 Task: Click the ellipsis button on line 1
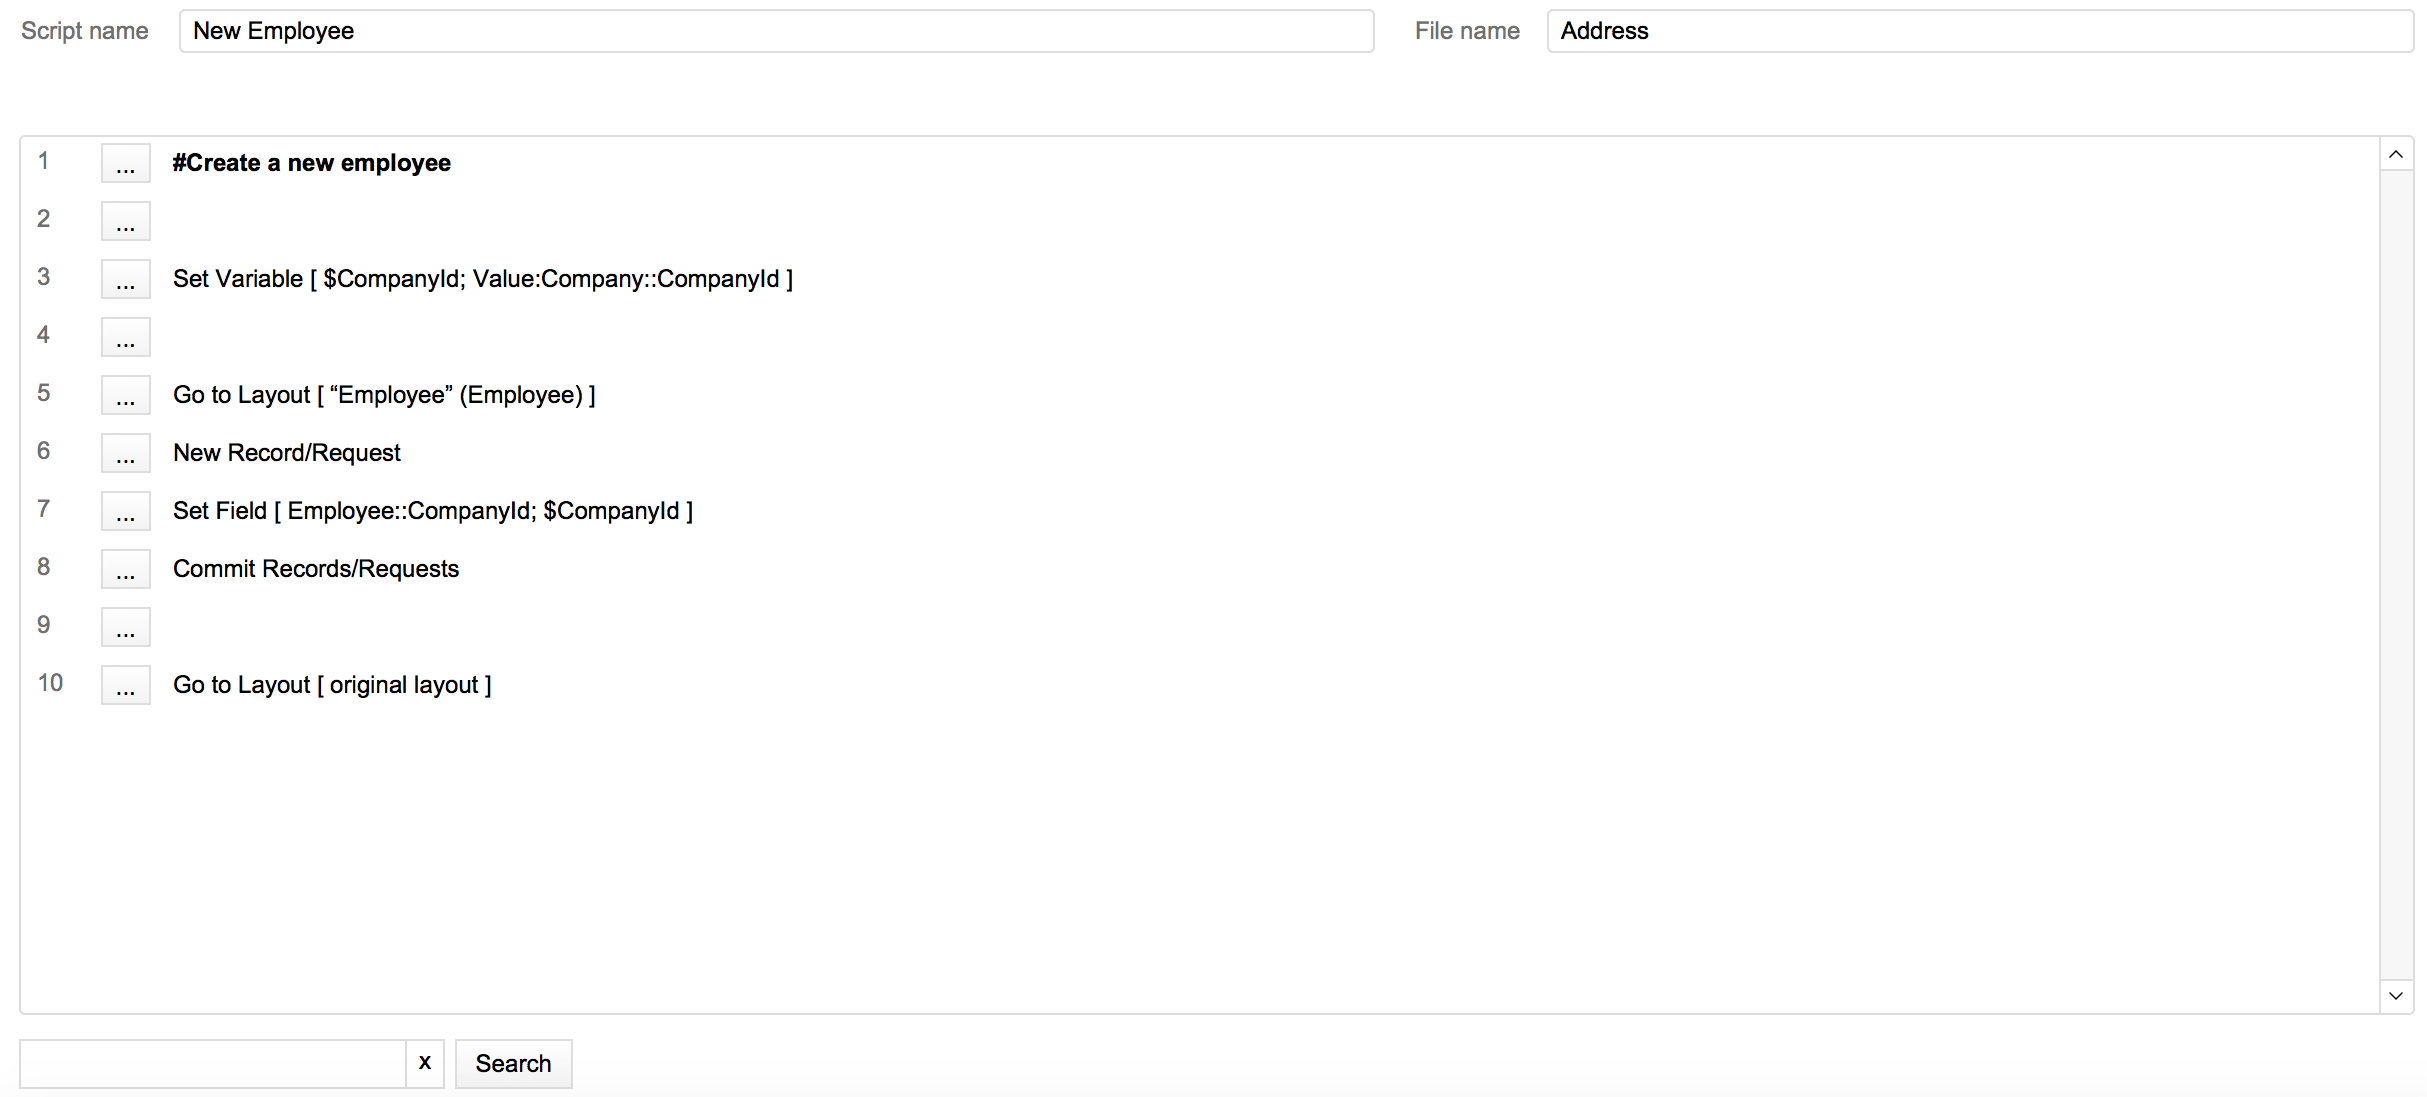pos(125,164)
